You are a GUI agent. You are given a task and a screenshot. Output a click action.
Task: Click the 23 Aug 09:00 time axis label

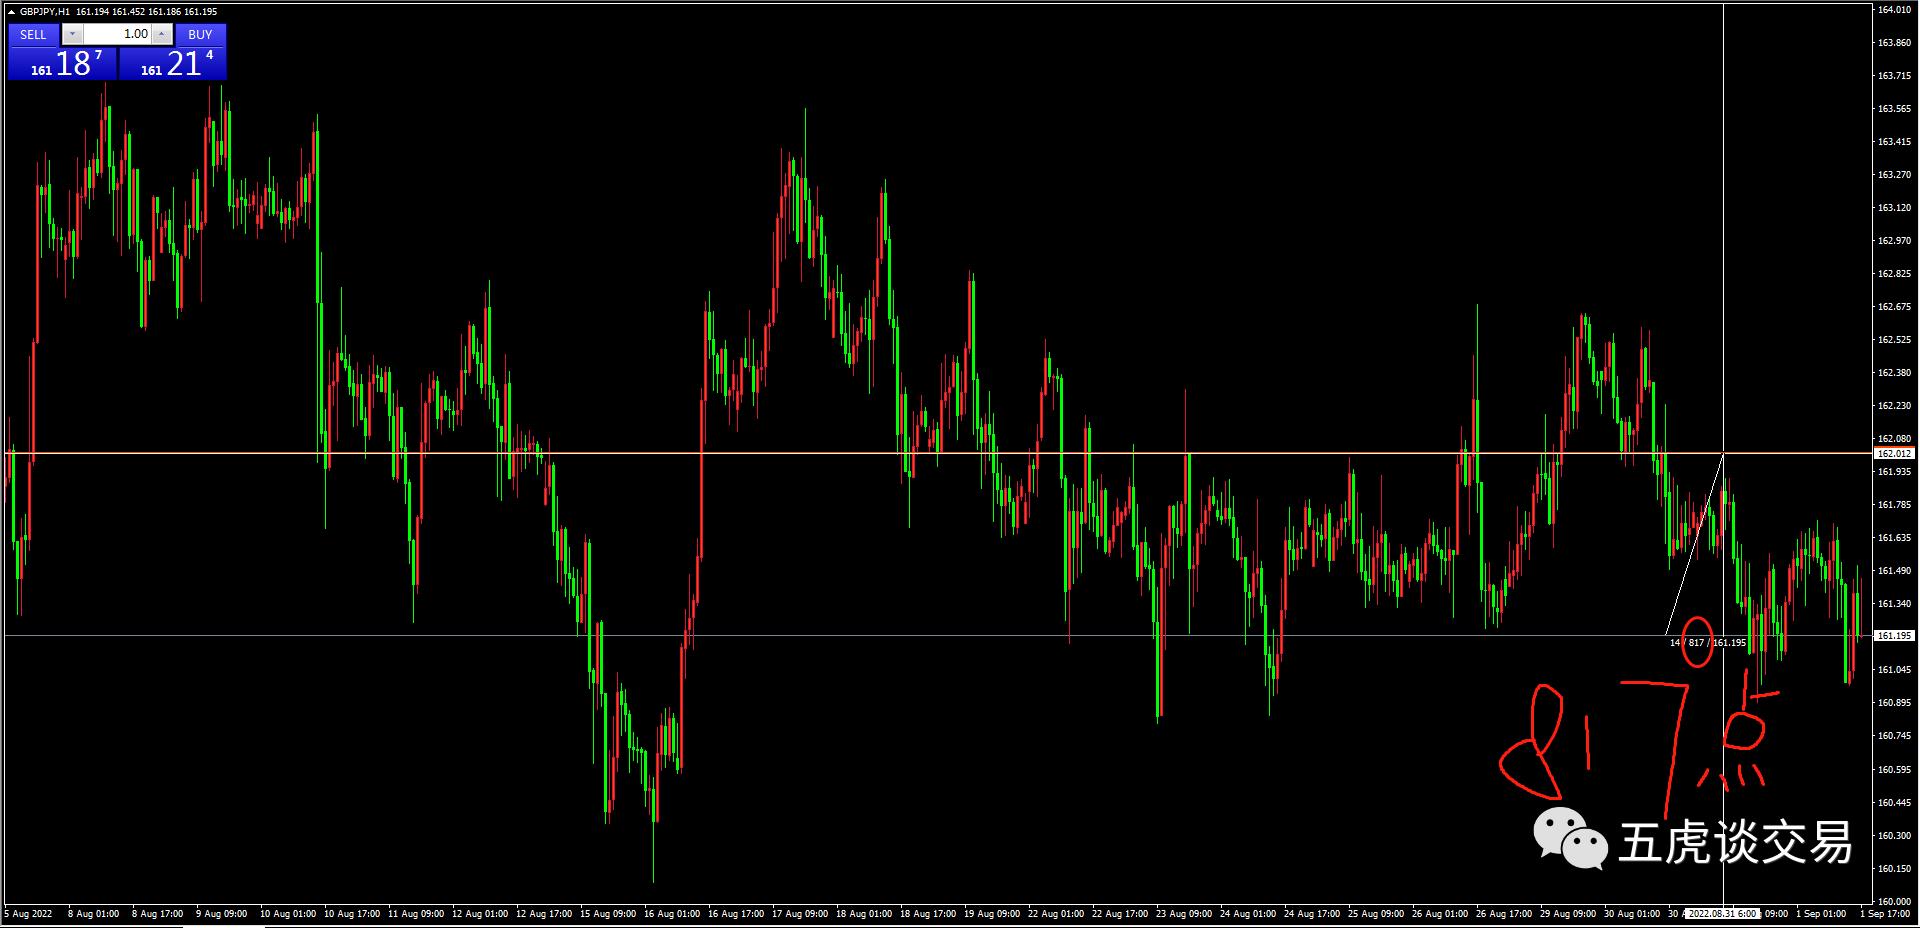coord(1184,914)
